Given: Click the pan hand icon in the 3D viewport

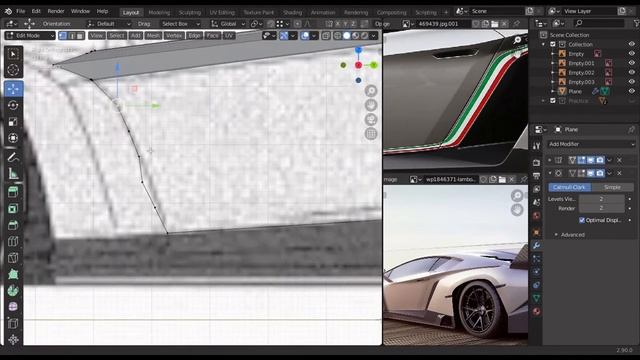Looking at the screenshot, I should tap(371, 105).
